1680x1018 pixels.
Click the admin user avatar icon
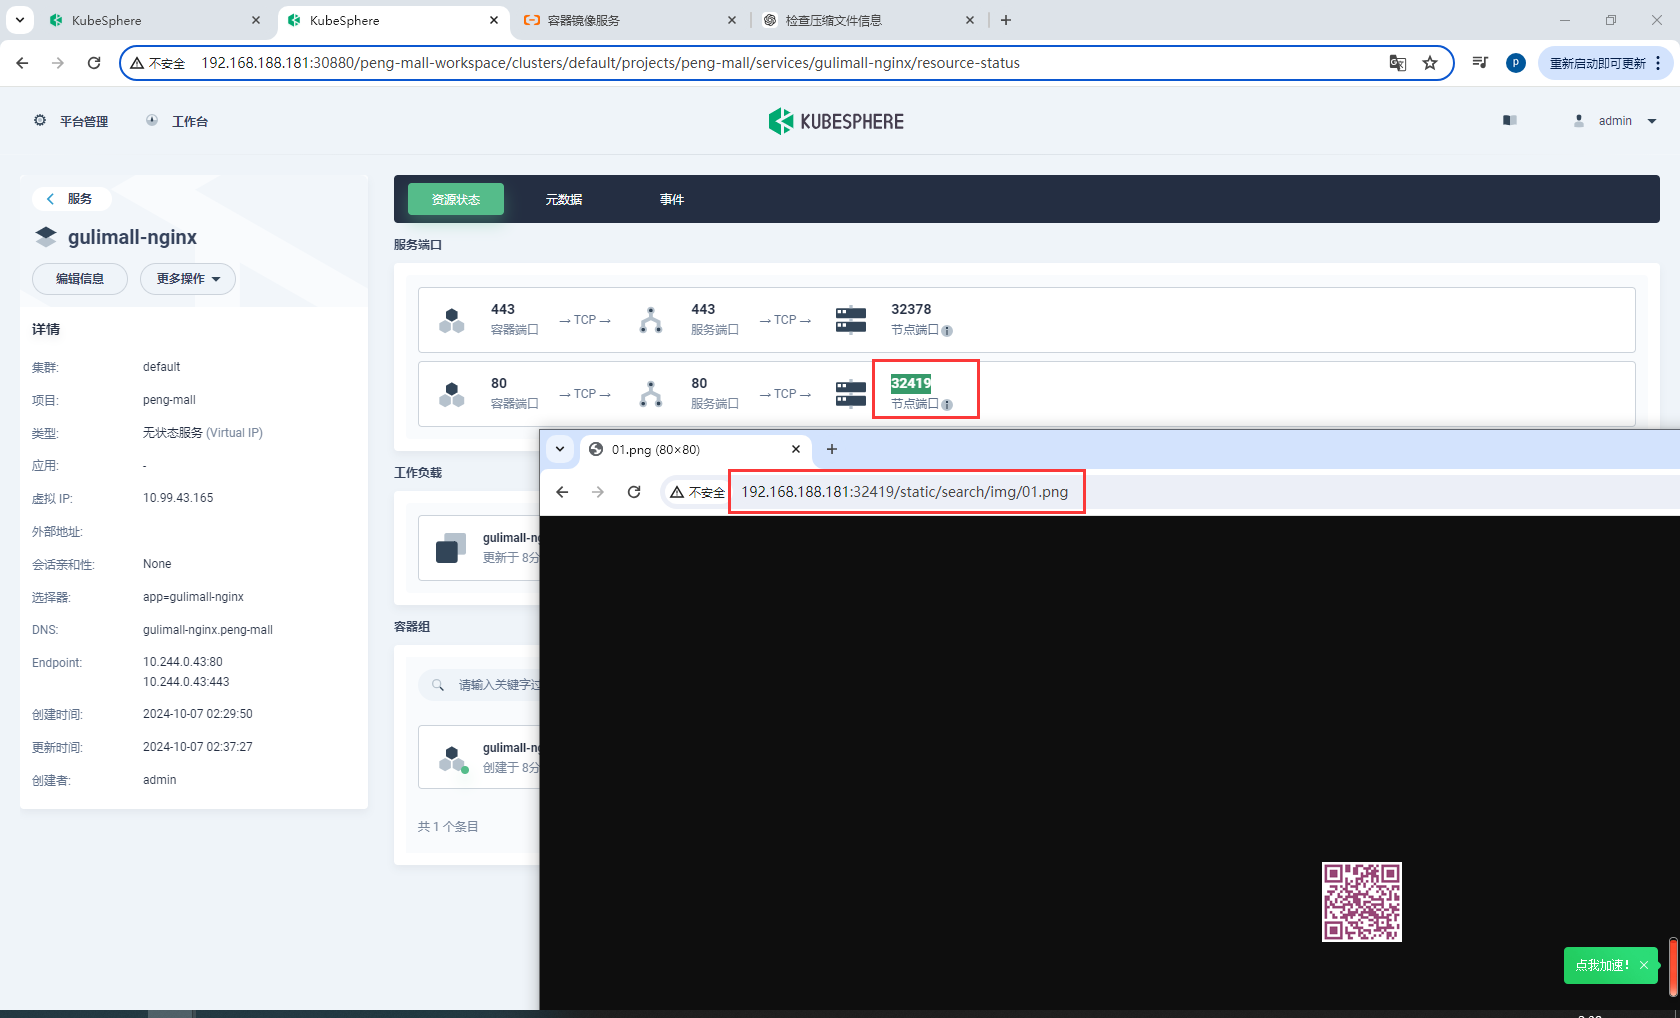tap(1579, 120)
